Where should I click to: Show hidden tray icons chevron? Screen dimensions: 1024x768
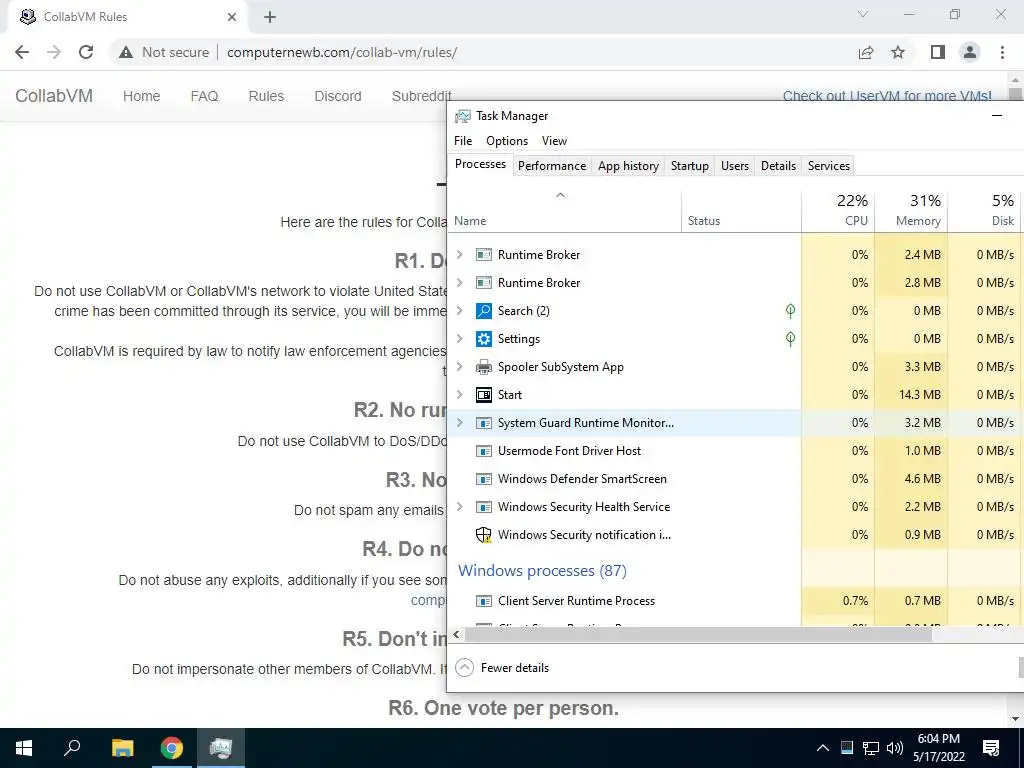(823, 748)
